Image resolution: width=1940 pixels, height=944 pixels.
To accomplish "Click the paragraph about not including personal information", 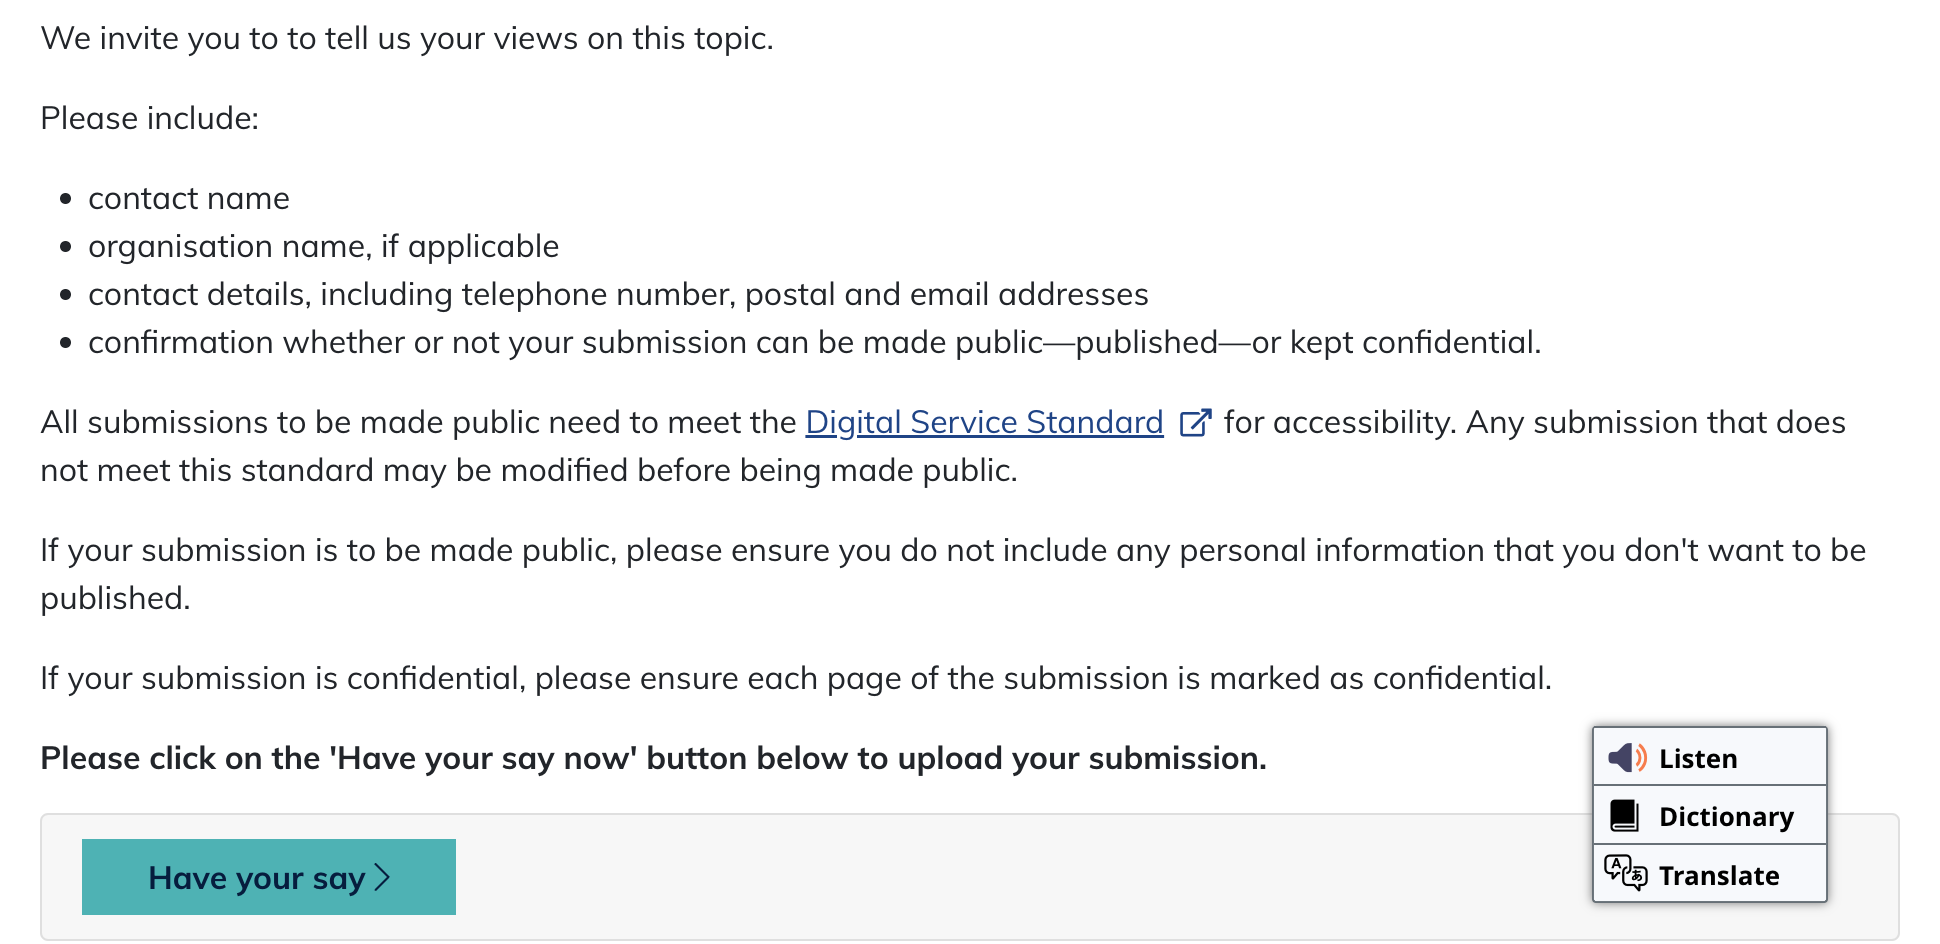I will click(x=952, y=551).
